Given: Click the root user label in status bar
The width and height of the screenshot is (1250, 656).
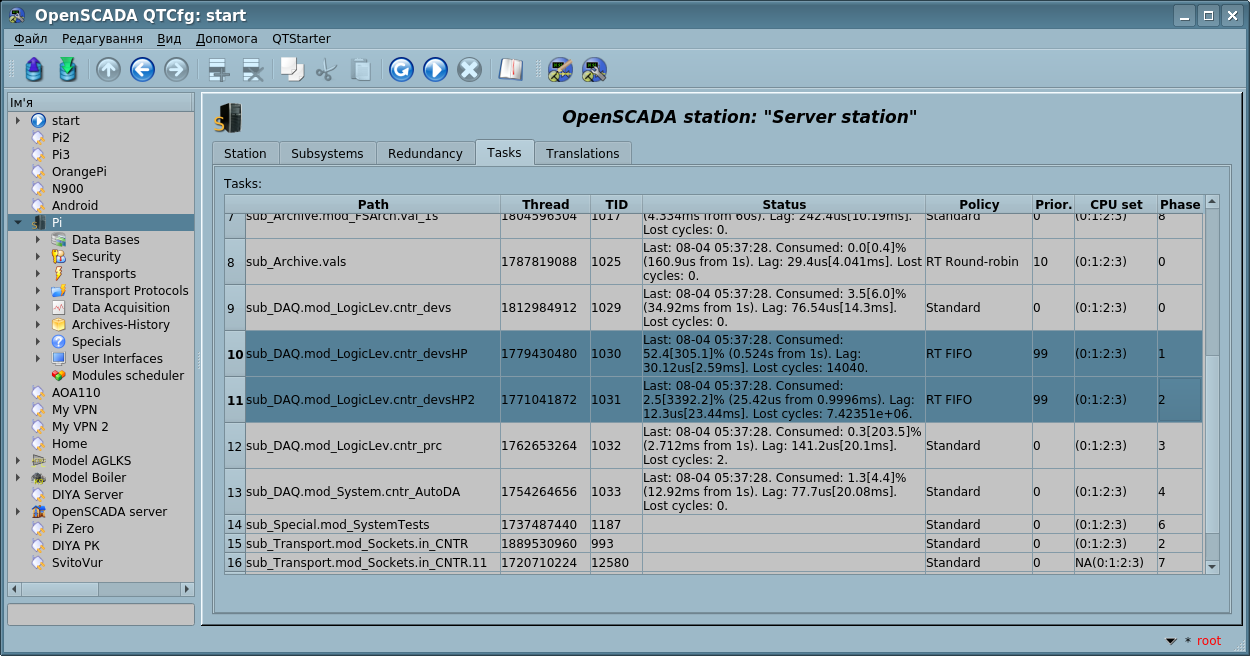Looking at the screenshot, I should coord(1208,641).
